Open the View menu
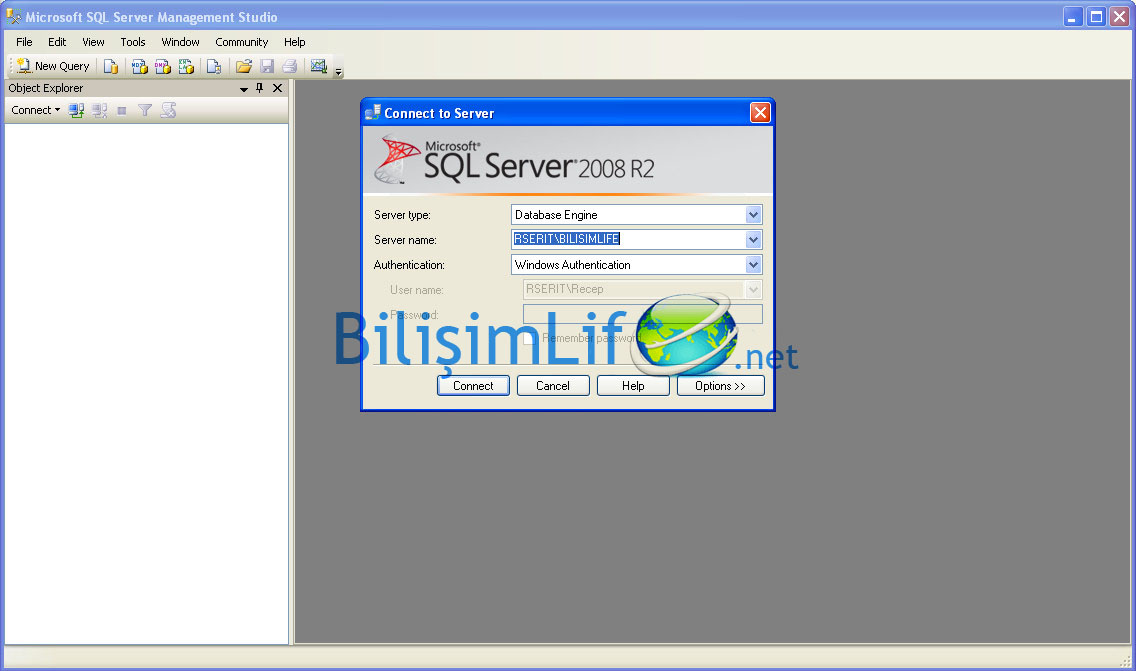Screen dimensions: 1136x671 point(93,42)
